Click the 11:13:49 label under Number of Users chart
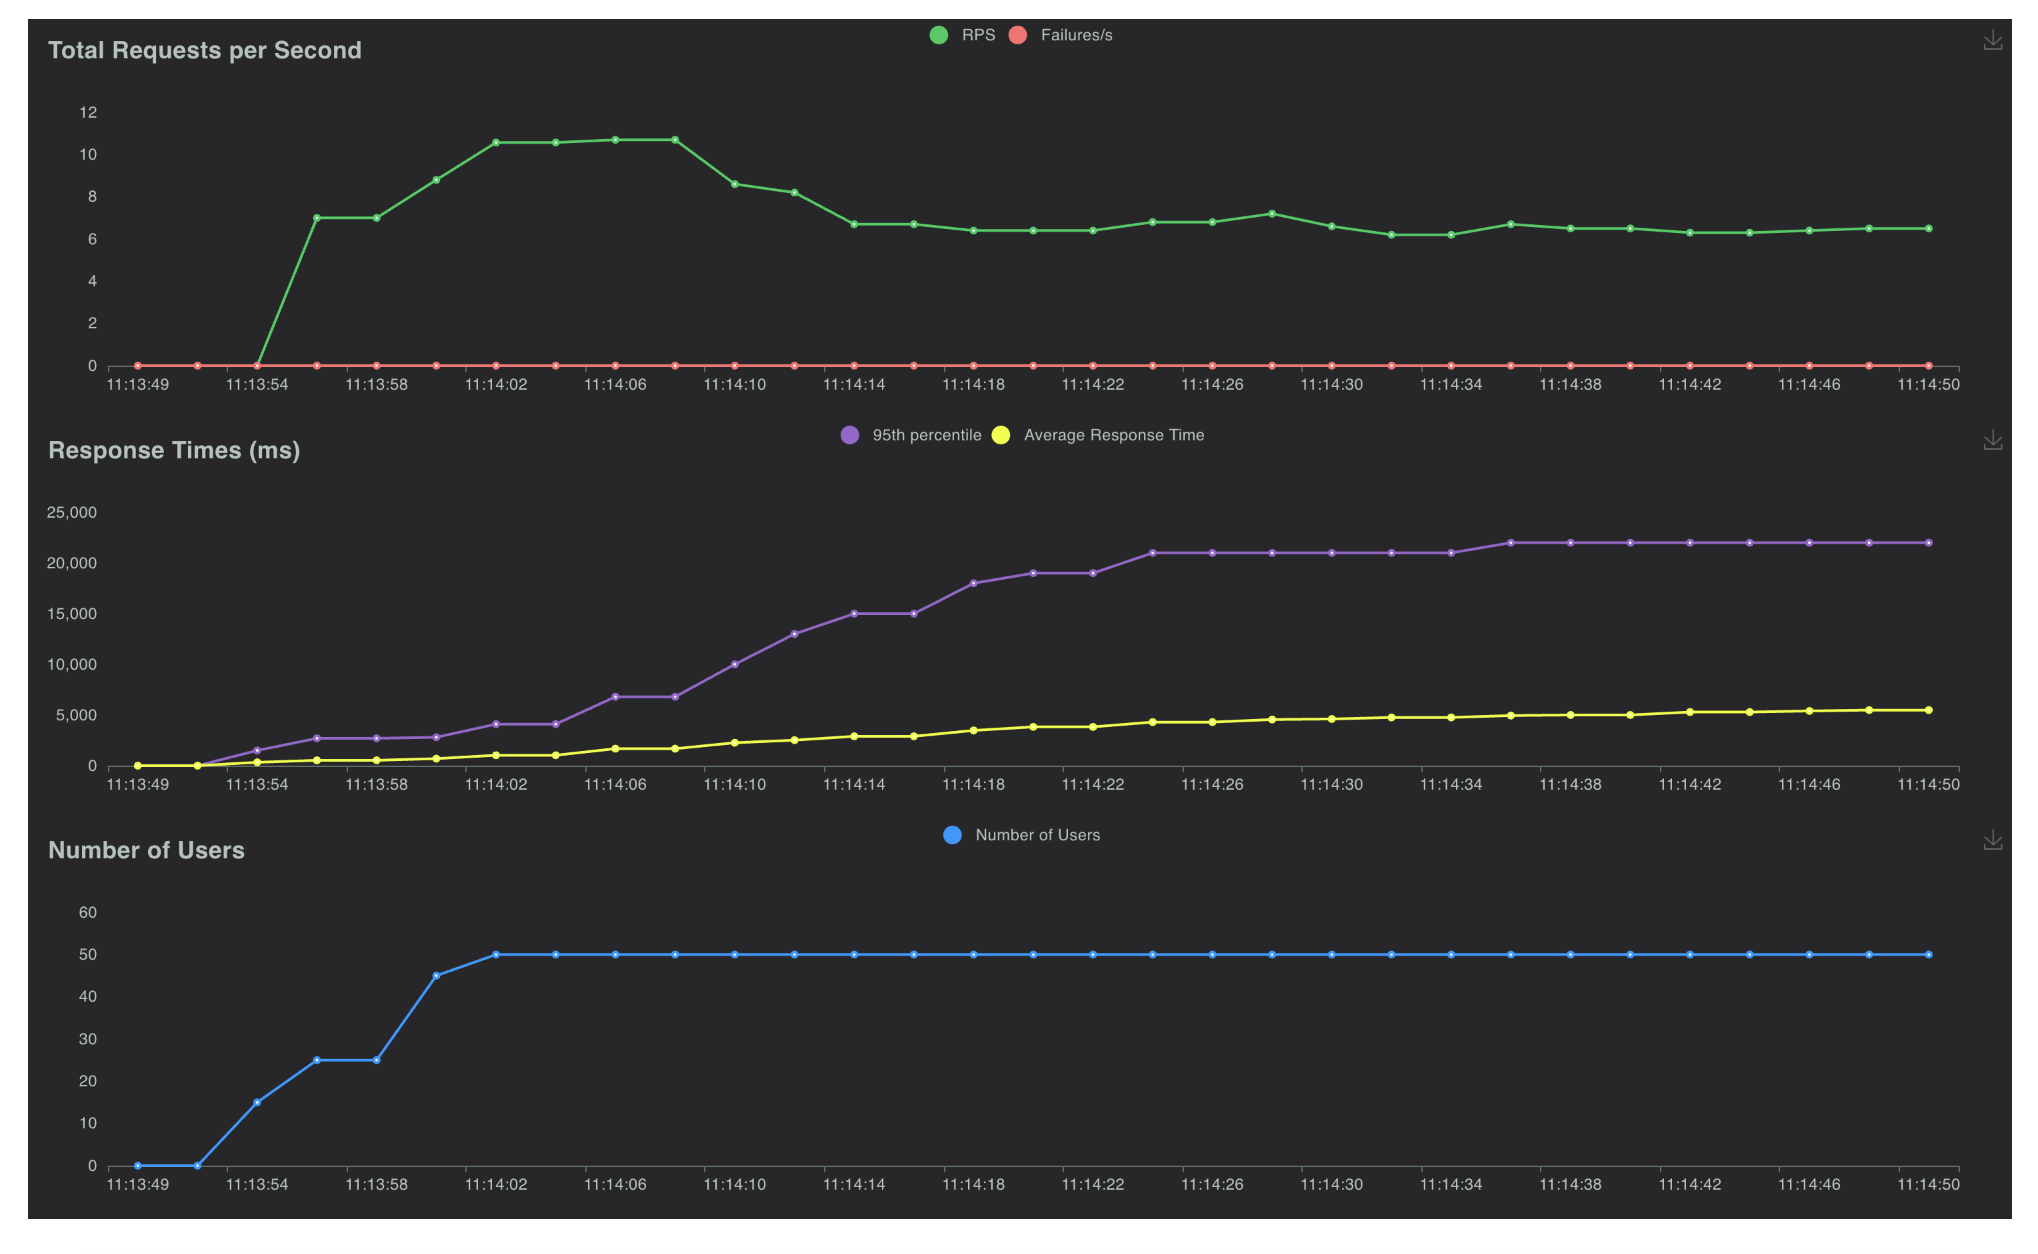Viewport: 2038px width, 1254px height. pyautogui.click(x=138, y=1184)
